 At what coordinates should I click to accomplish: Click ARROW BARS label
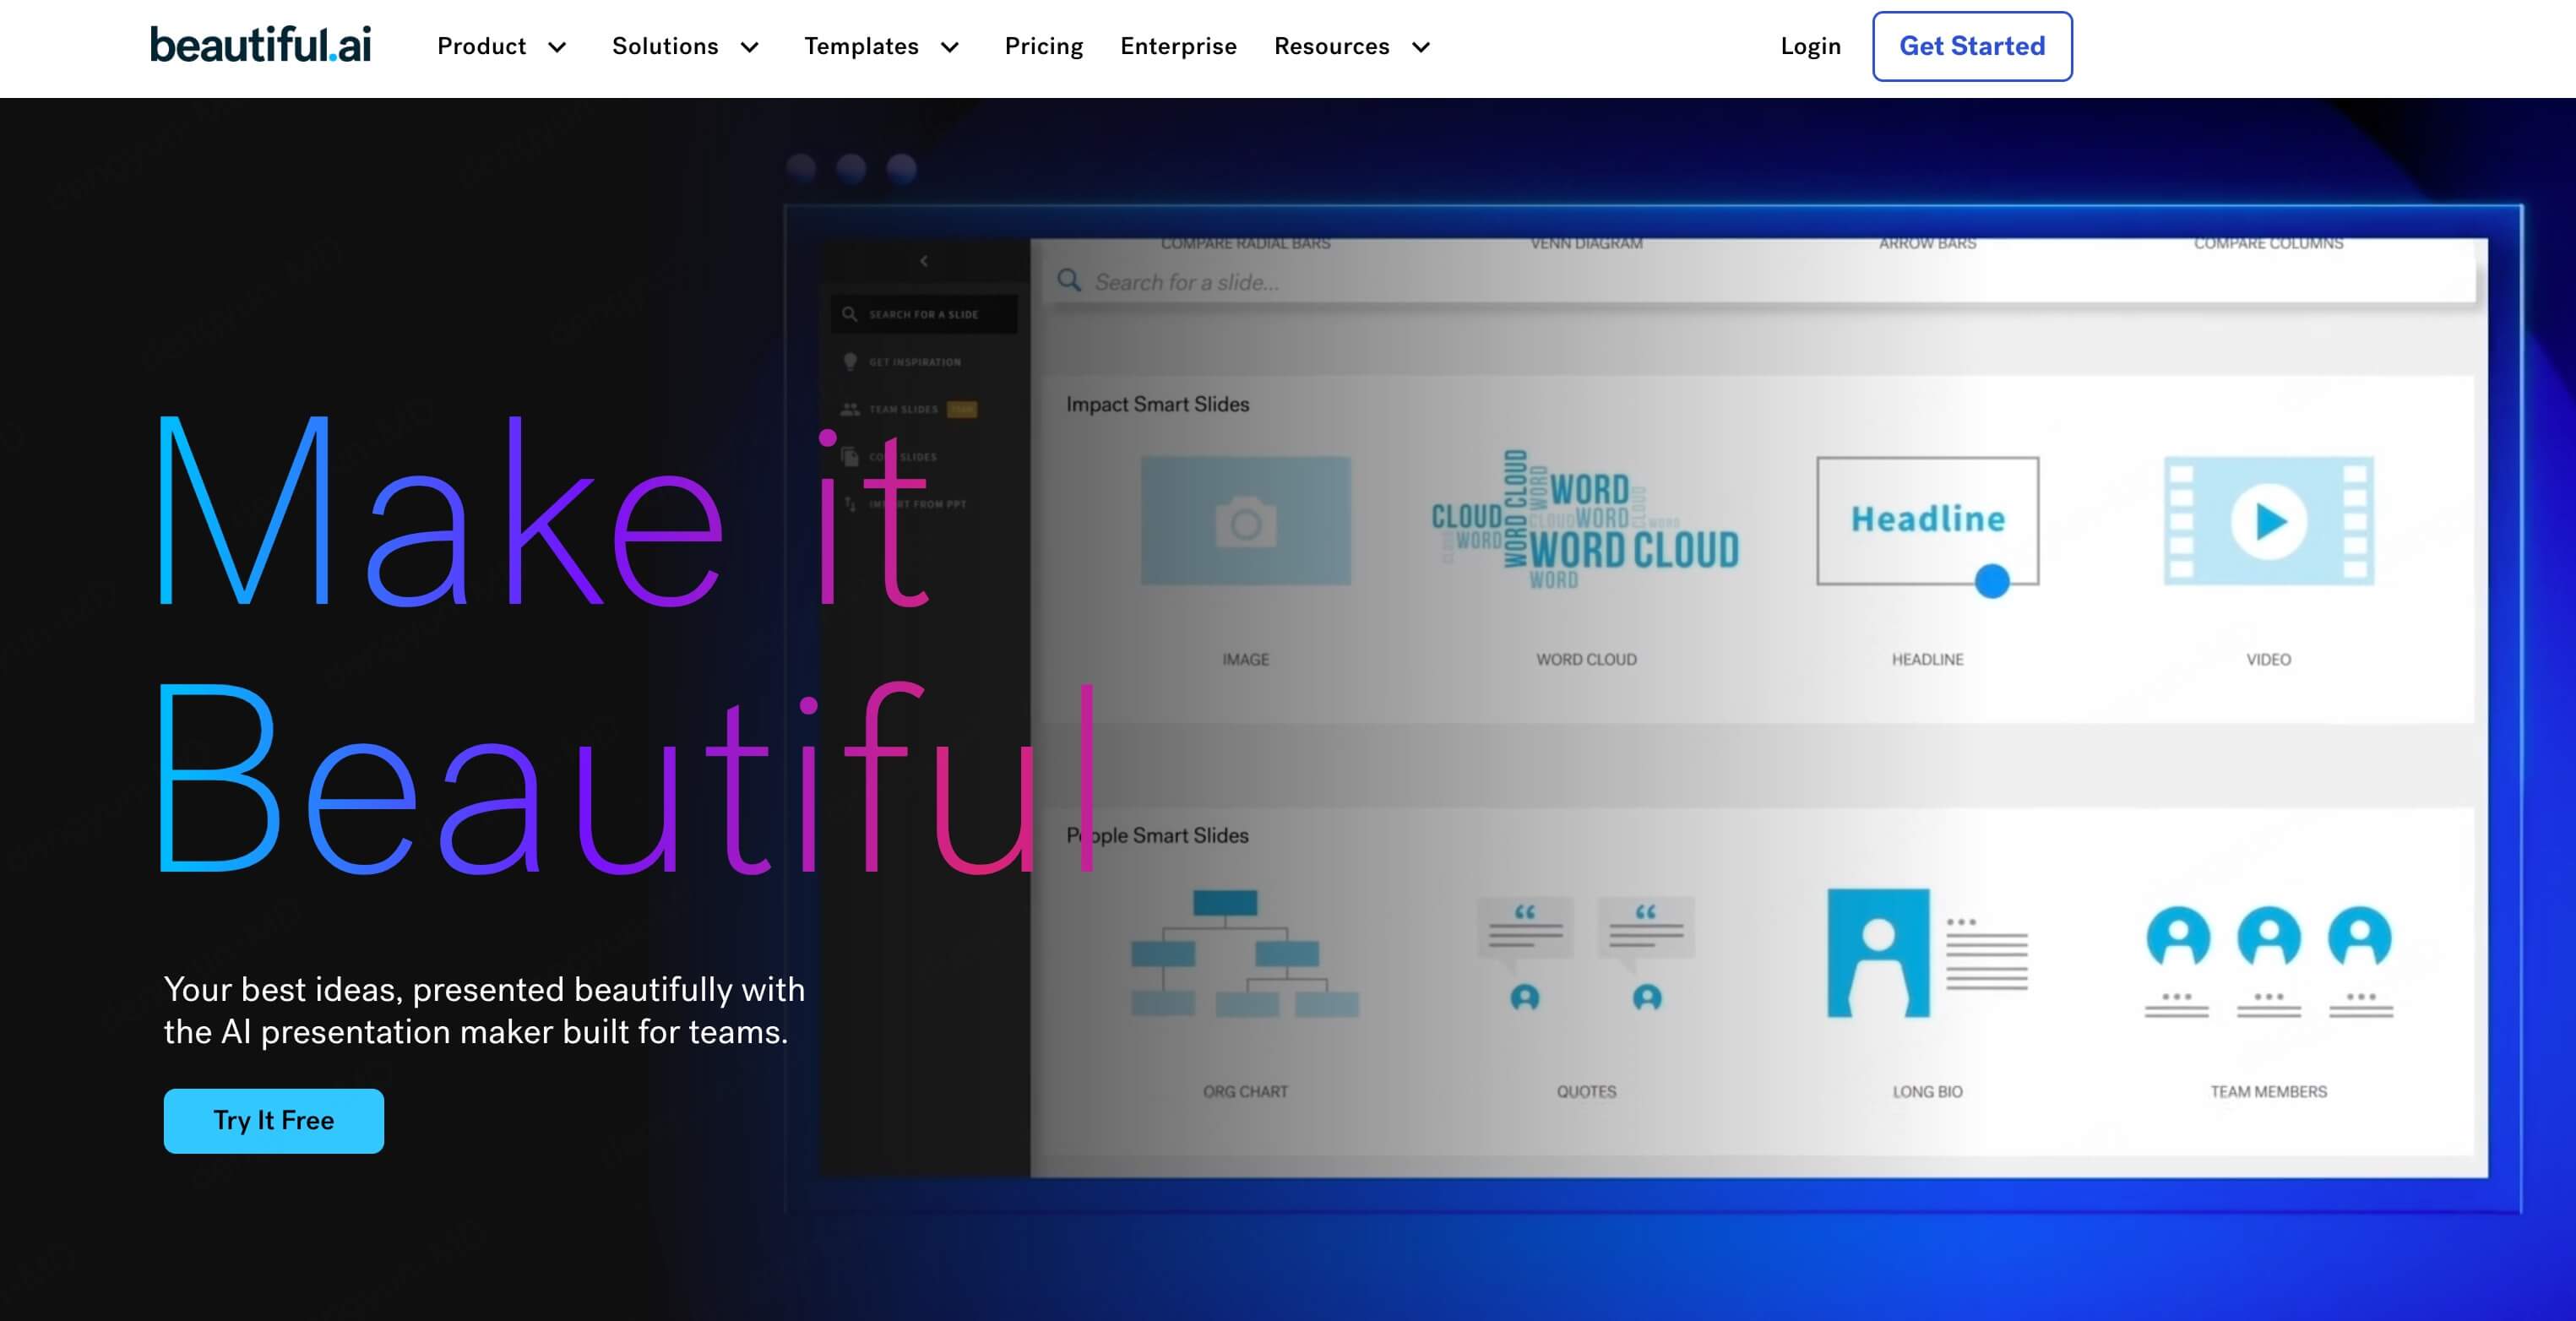(1927, 243)
